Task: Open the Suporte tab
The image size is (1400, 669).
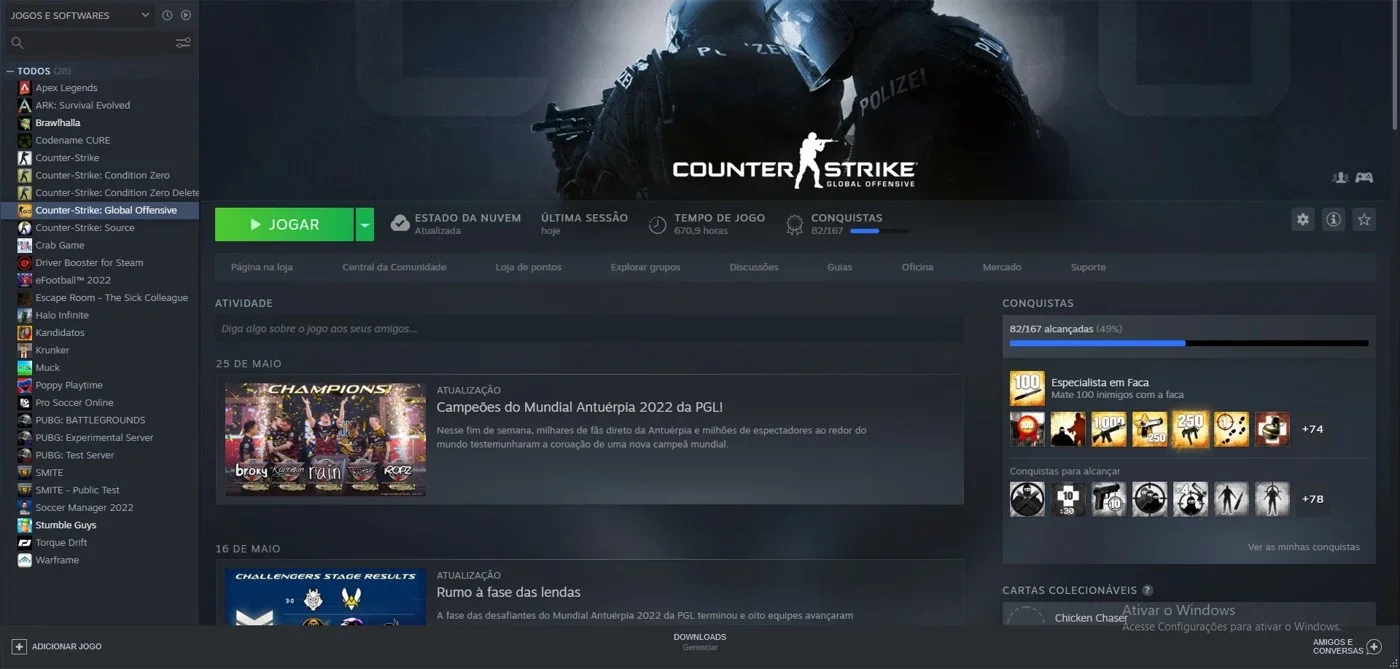Action: (1088, 267)
